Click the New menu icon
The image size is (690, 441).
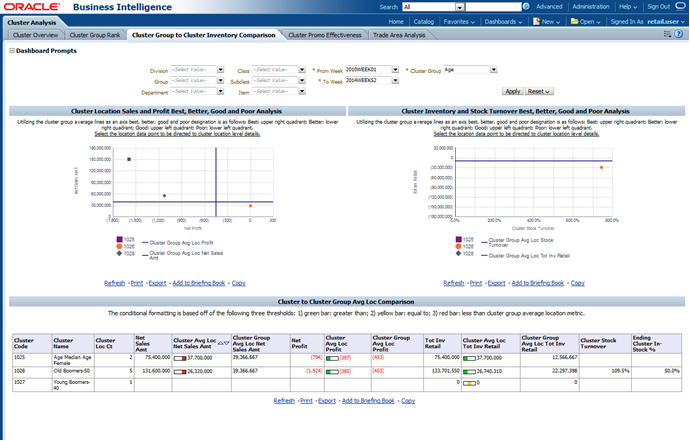tap(536, 21)
